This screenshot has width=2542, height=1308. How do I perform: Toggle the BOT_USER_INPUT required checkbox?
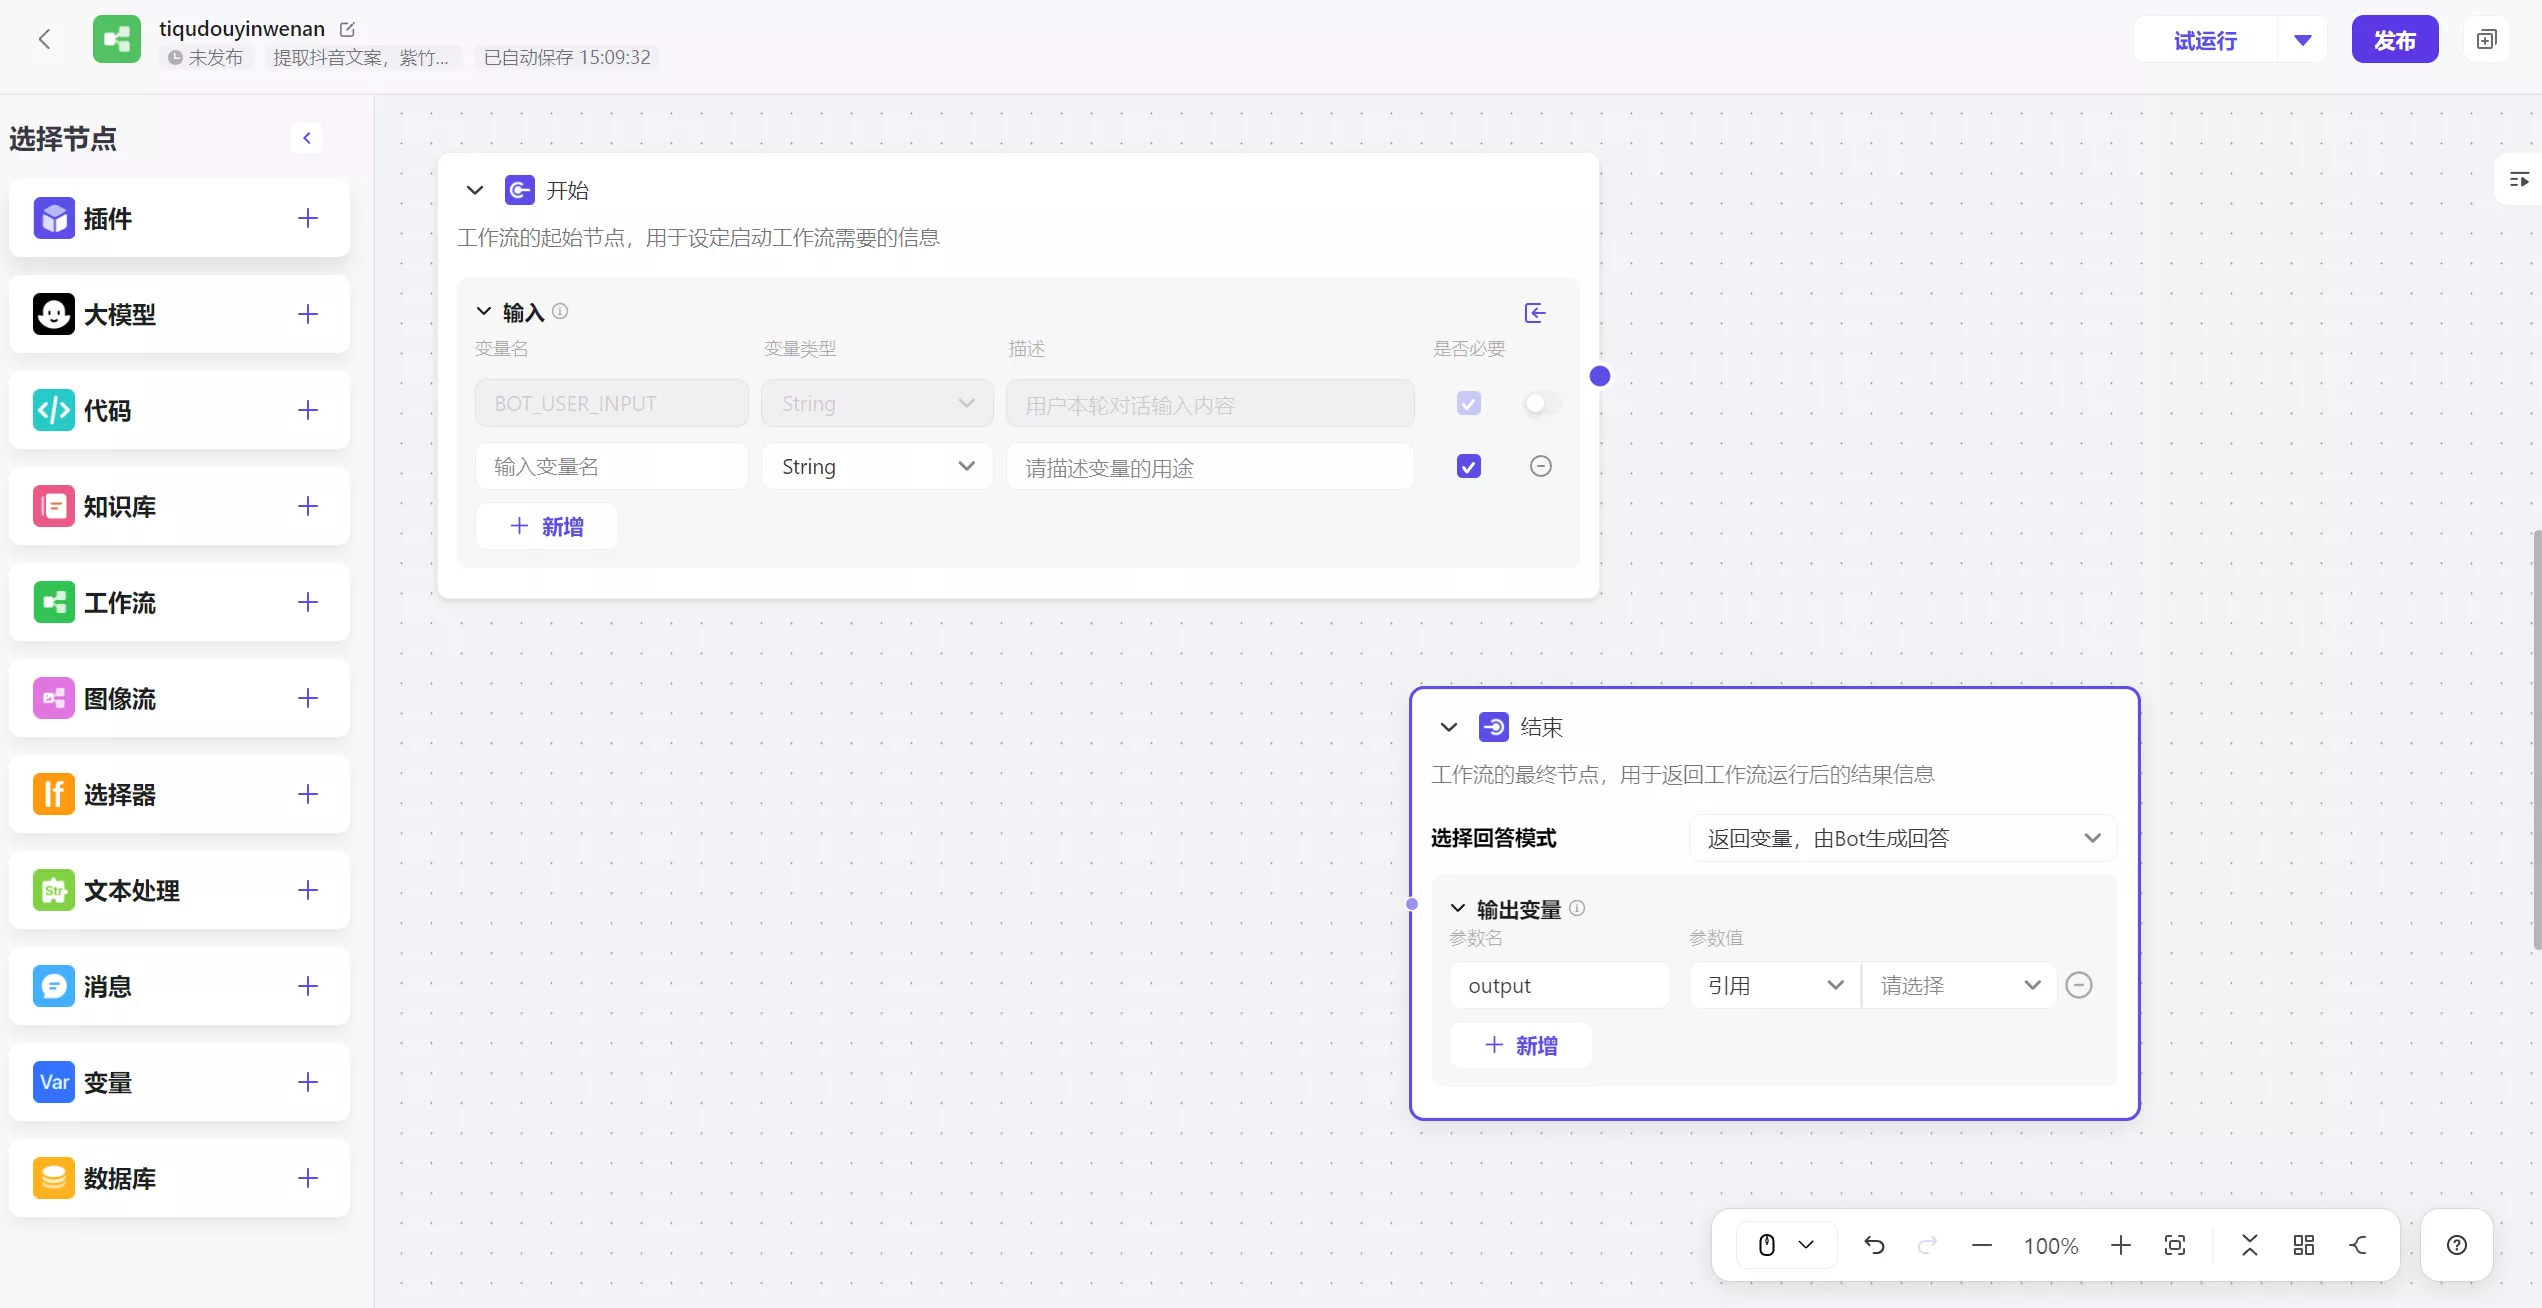pos(1469,403)
